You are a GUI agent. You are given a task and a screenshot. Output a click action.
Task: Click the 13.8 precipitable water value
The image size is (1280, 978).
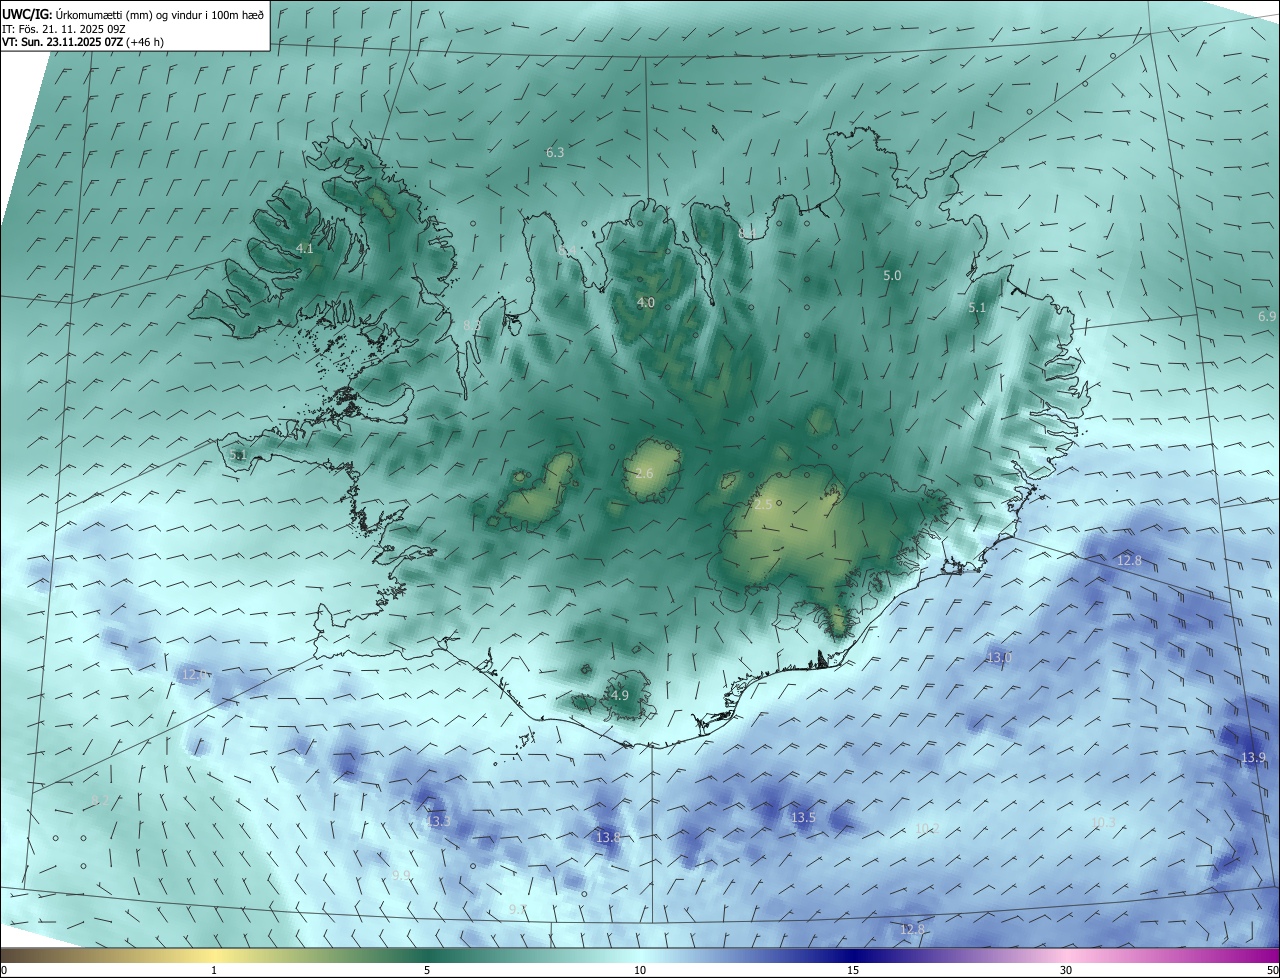pyautogui.click(x=608, y=837)
